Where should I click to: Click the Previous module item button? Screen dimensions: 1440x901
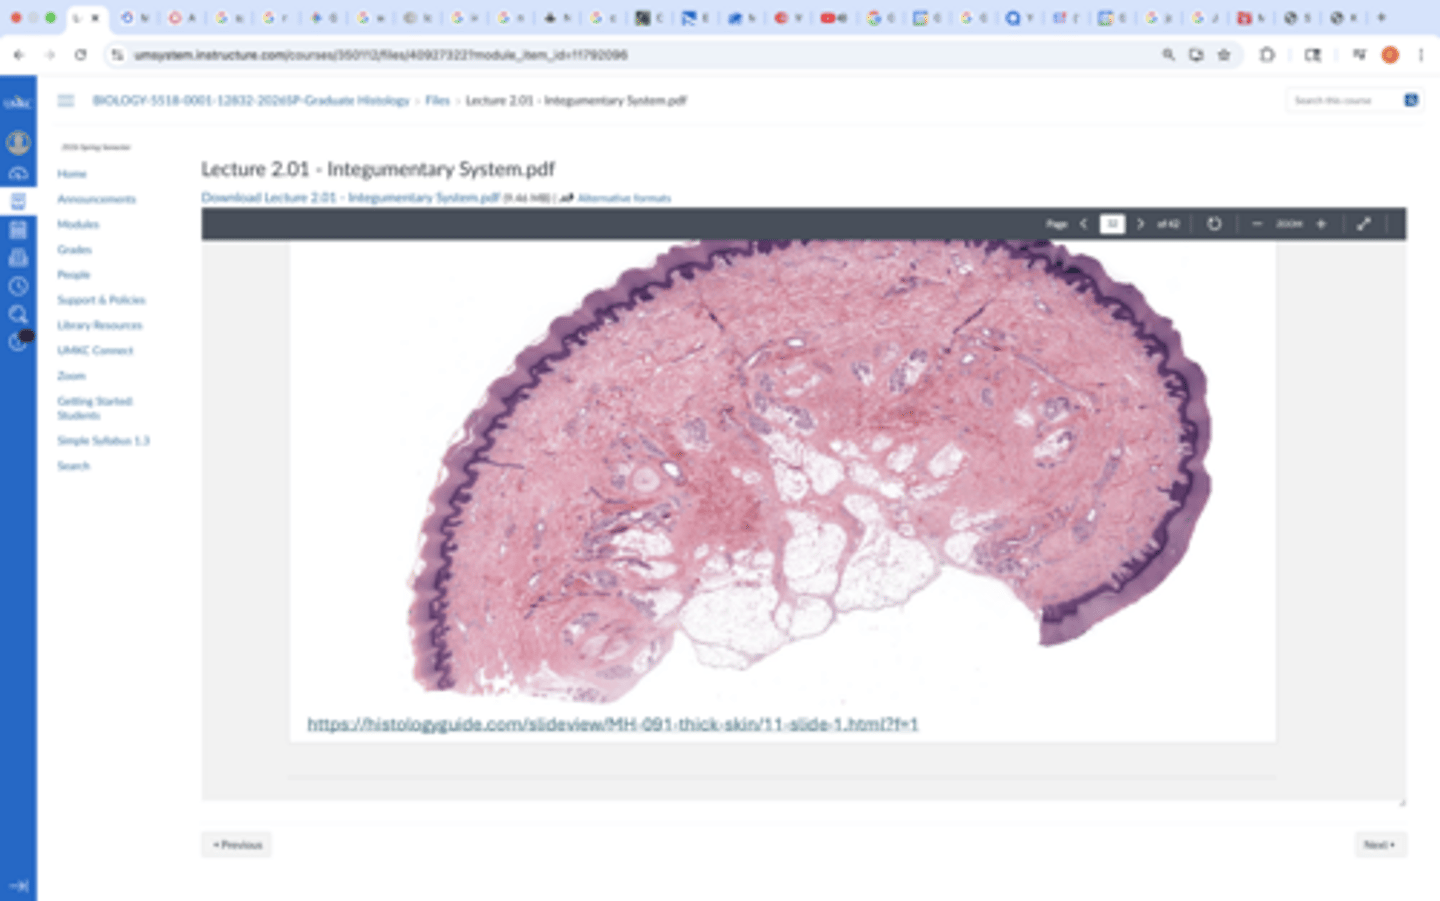[237, 845]
